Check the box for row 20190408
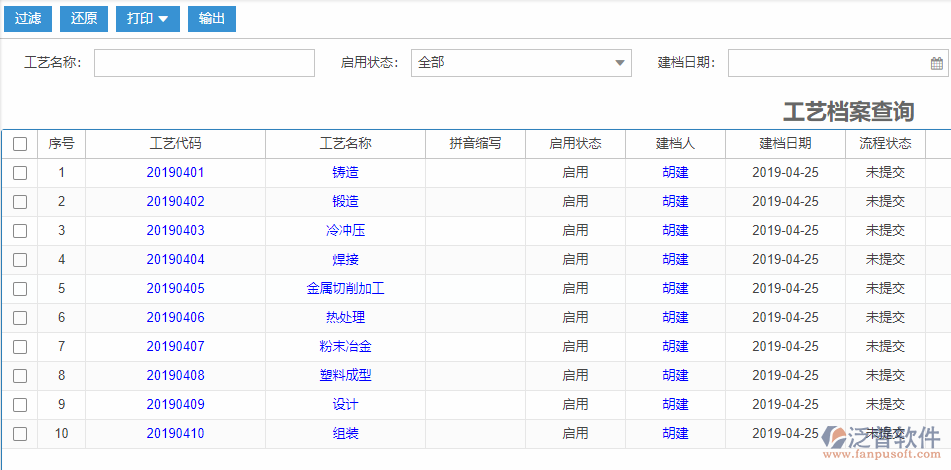The height and width of the screenshot is (470, 951). [20, 376]
